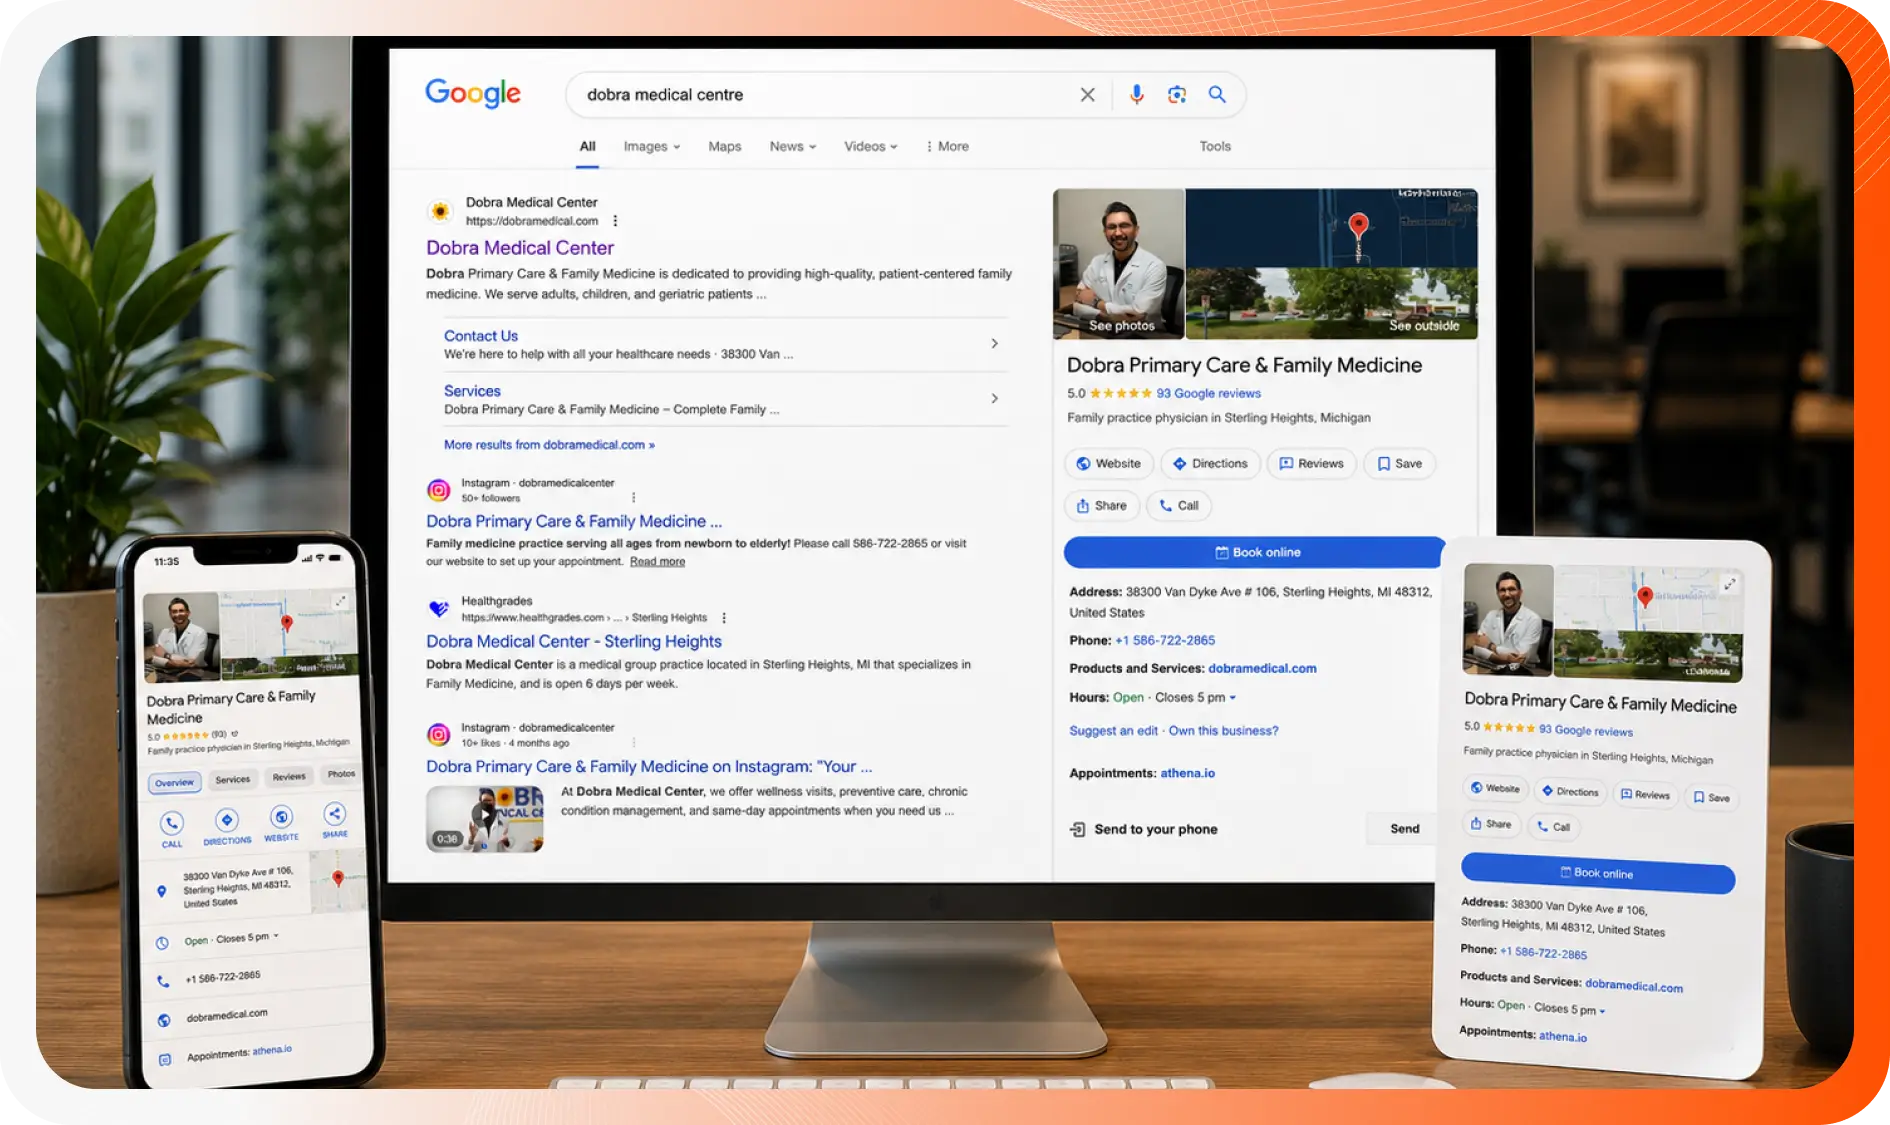Click the phone number +1 586-722-2865 on the monitor panel
1890x1125 pixels.
(1165, 641)
